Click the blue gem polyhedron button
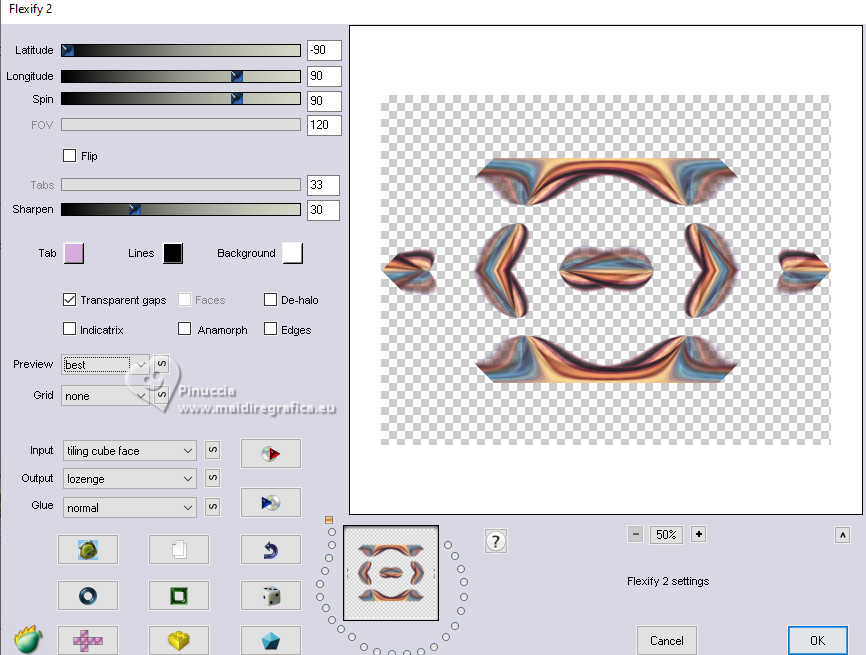Image resolution: width=866 pixels, height=655 pixels. [x=271, y=641]
